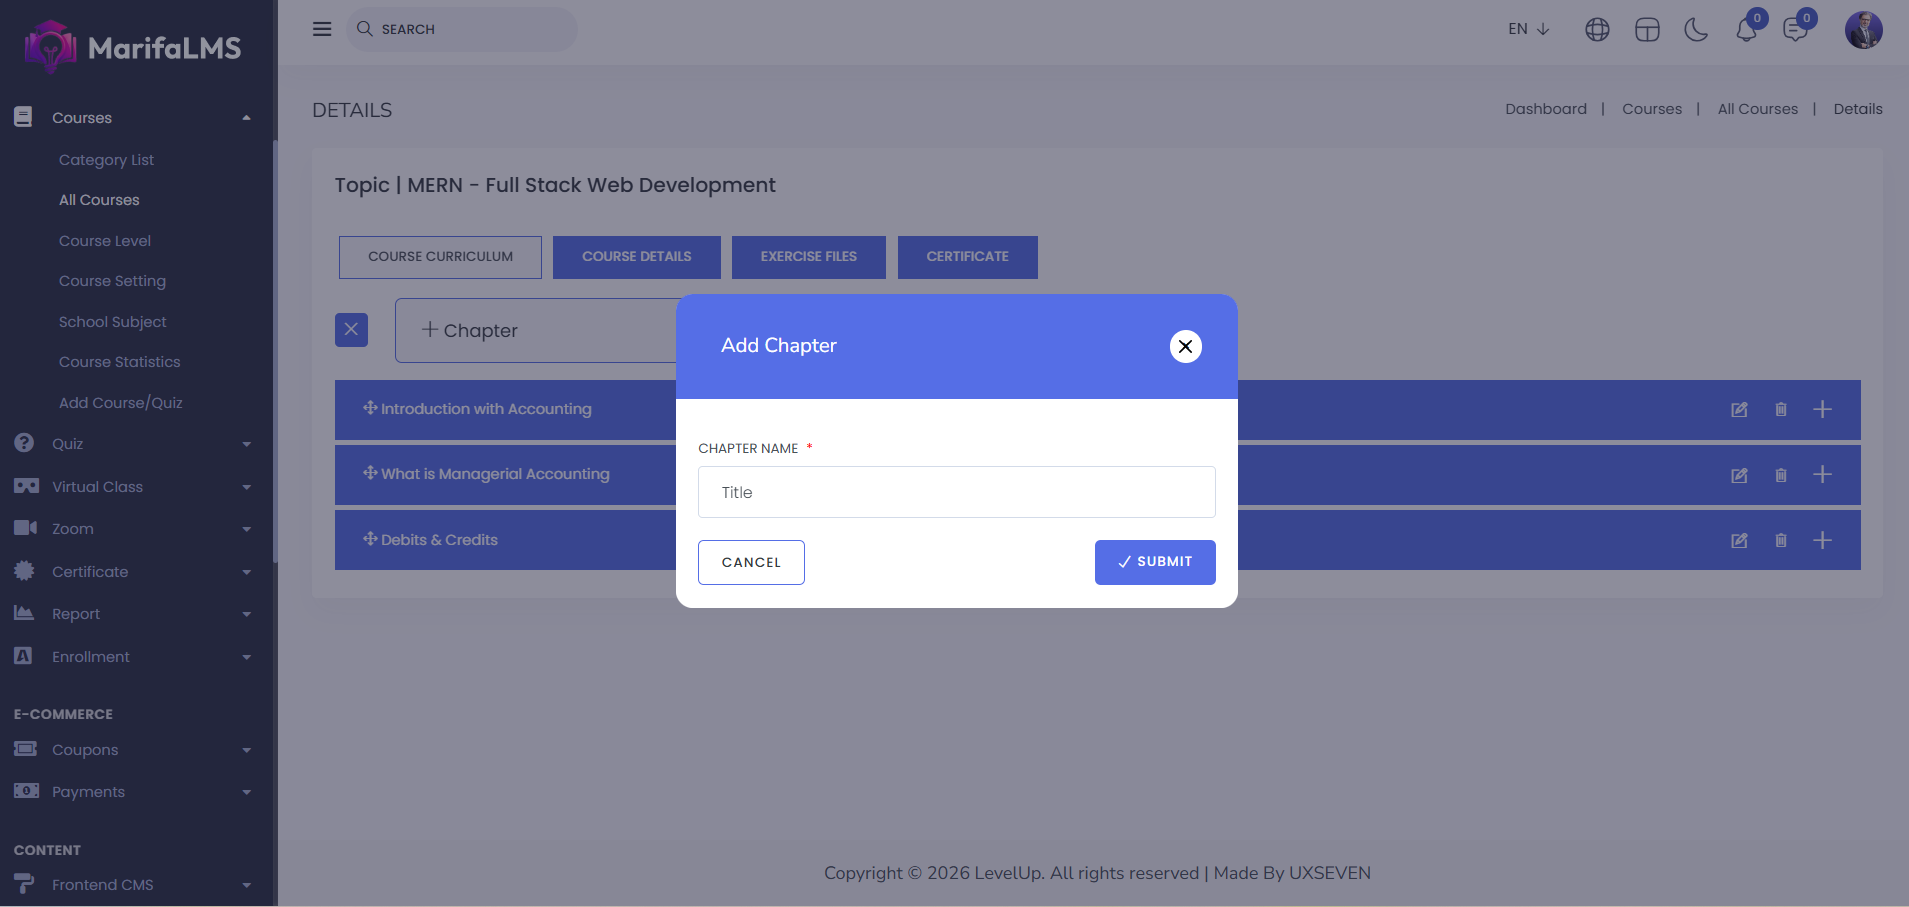Click the blue X collapse button

point(351,330)
